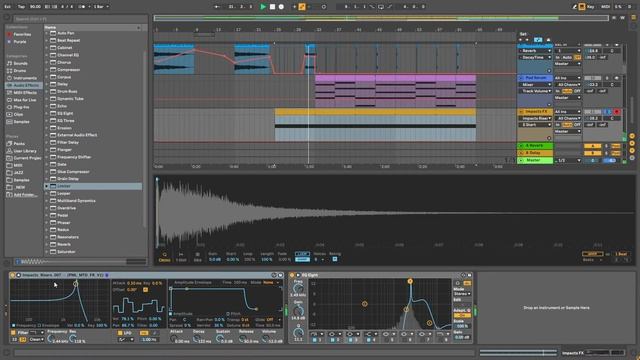This screenshot has width=640, height=360.
Task: Toggle the Key map mode button
Action: [591, 7]
